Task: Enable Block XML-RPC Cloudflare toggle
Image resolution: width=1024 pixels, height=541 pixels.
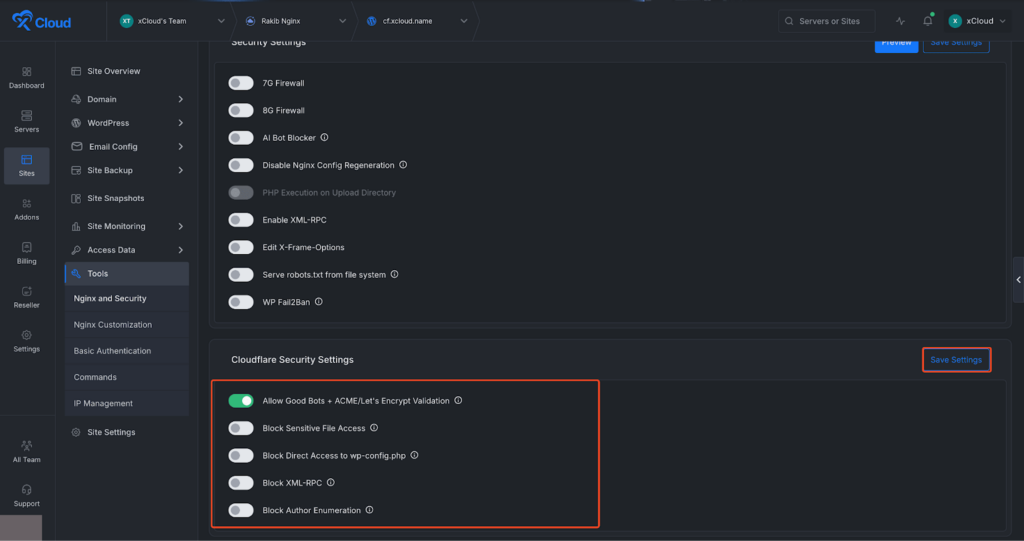Action: 241,483
